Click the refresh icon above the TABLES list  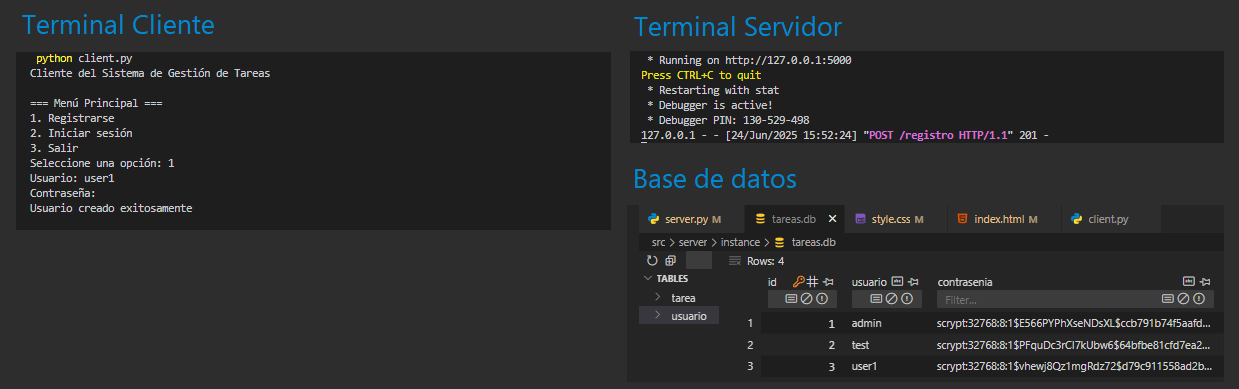(x=651, y=260)
